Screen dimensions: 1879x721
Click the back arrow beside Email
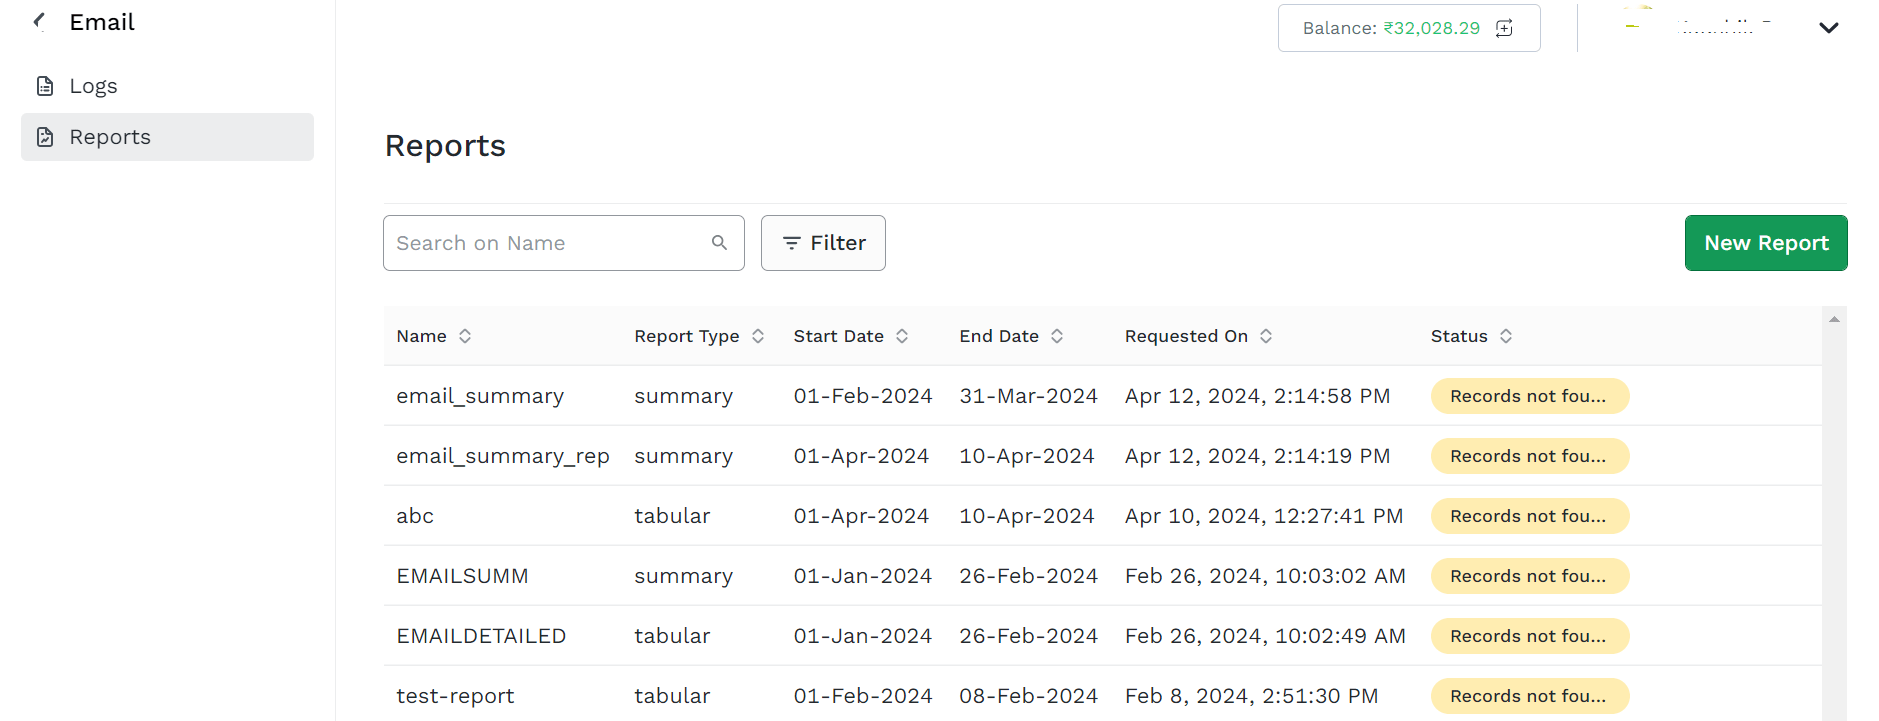[x=39, y=21]
